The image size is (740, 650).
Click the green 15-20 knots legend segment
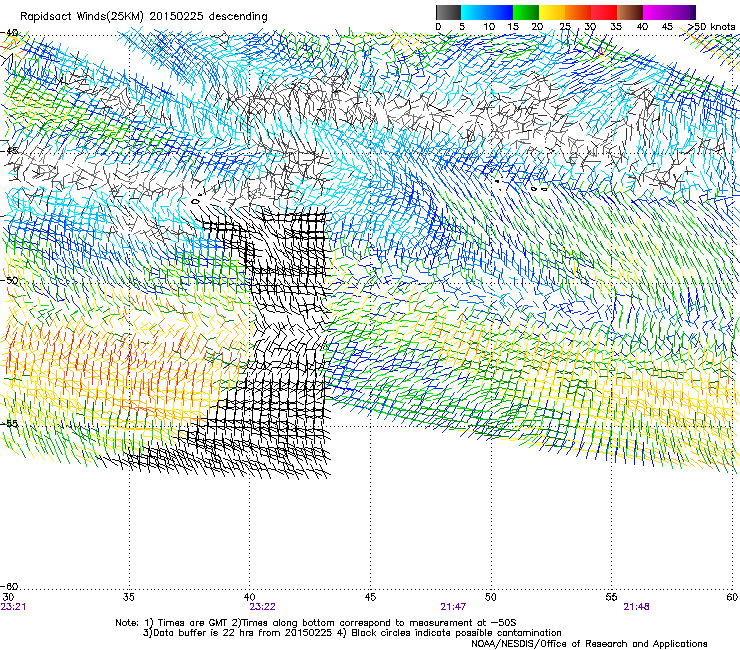point(526,12)
